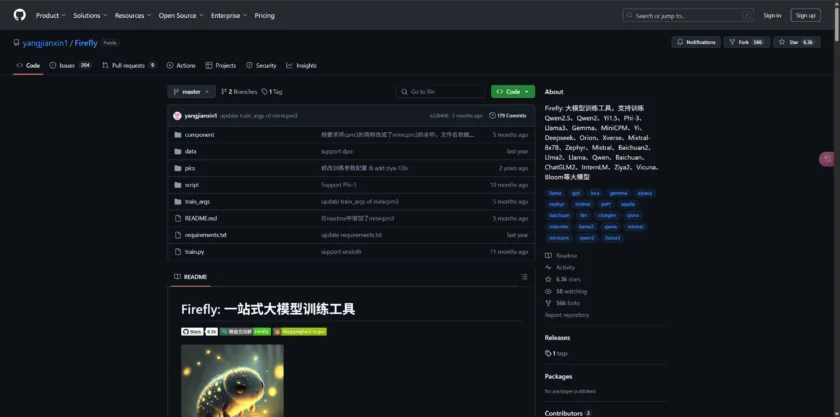Open the 58 watching eye link
This screenshot has height=417, width=840.
(566, 292)
